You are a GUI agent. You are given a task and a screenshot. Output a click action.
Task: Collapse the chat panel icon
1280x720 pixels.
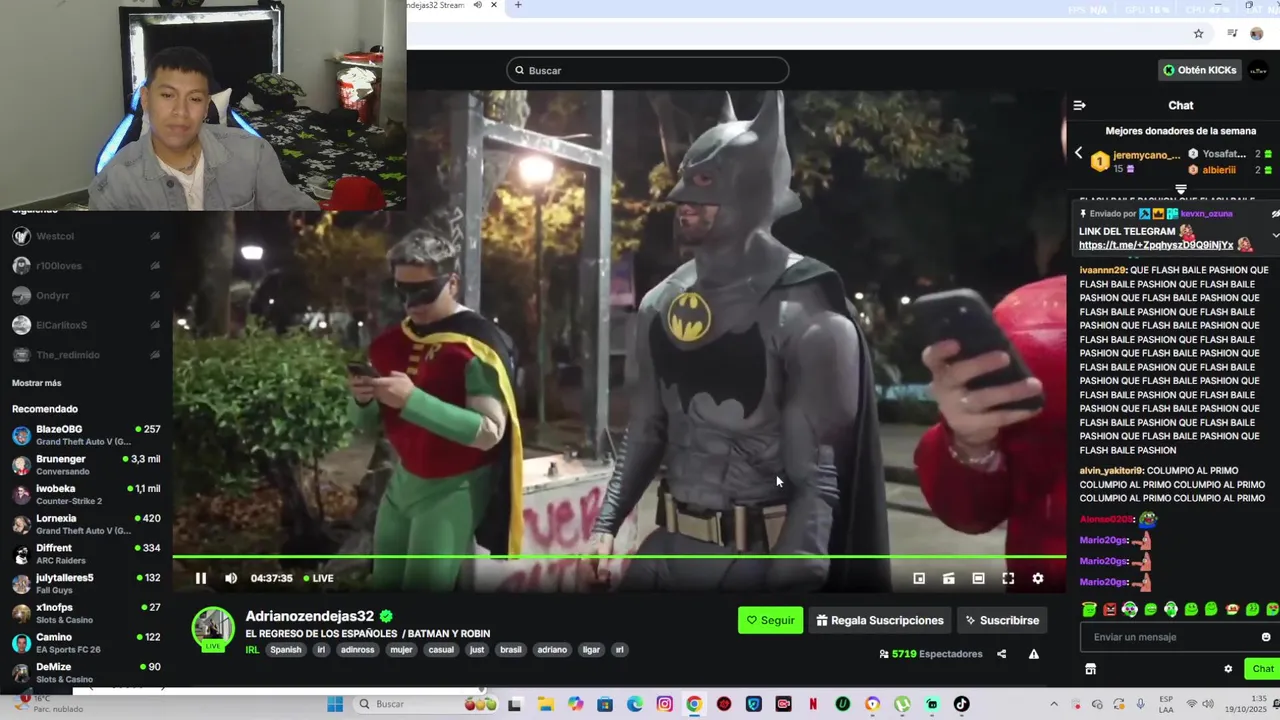1079,105
